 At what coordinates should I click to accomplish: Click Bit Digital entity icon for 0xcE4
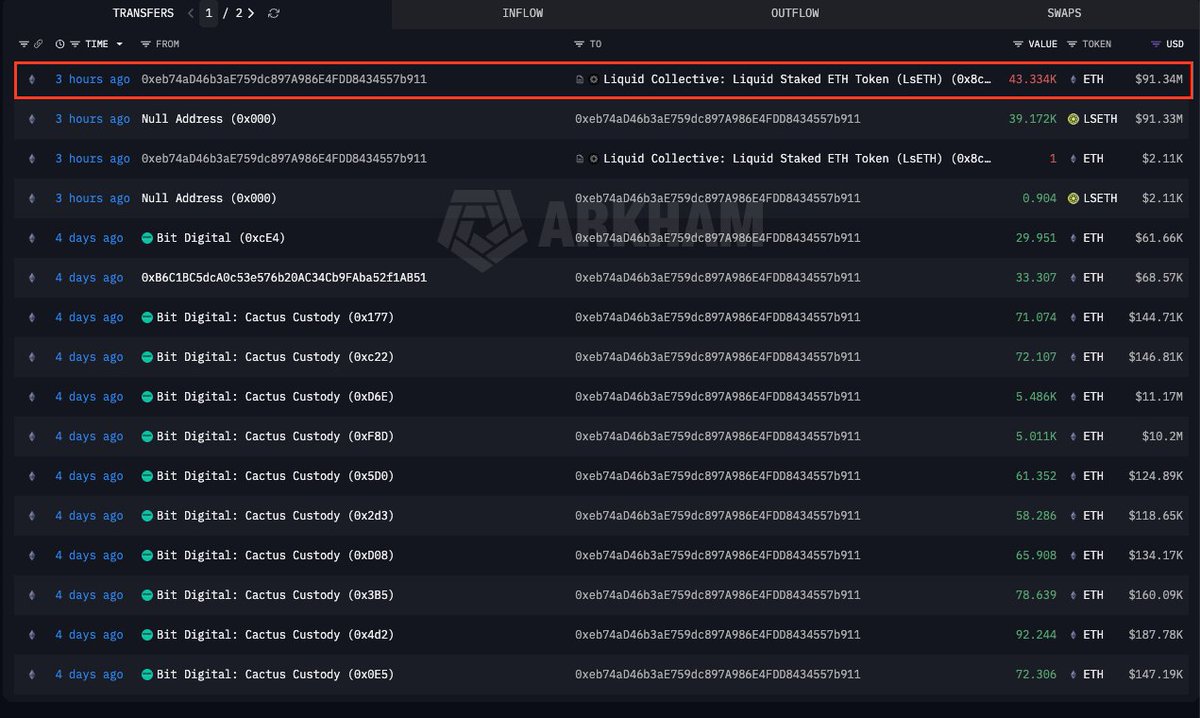pyautogui.click(x=147, y=238)
